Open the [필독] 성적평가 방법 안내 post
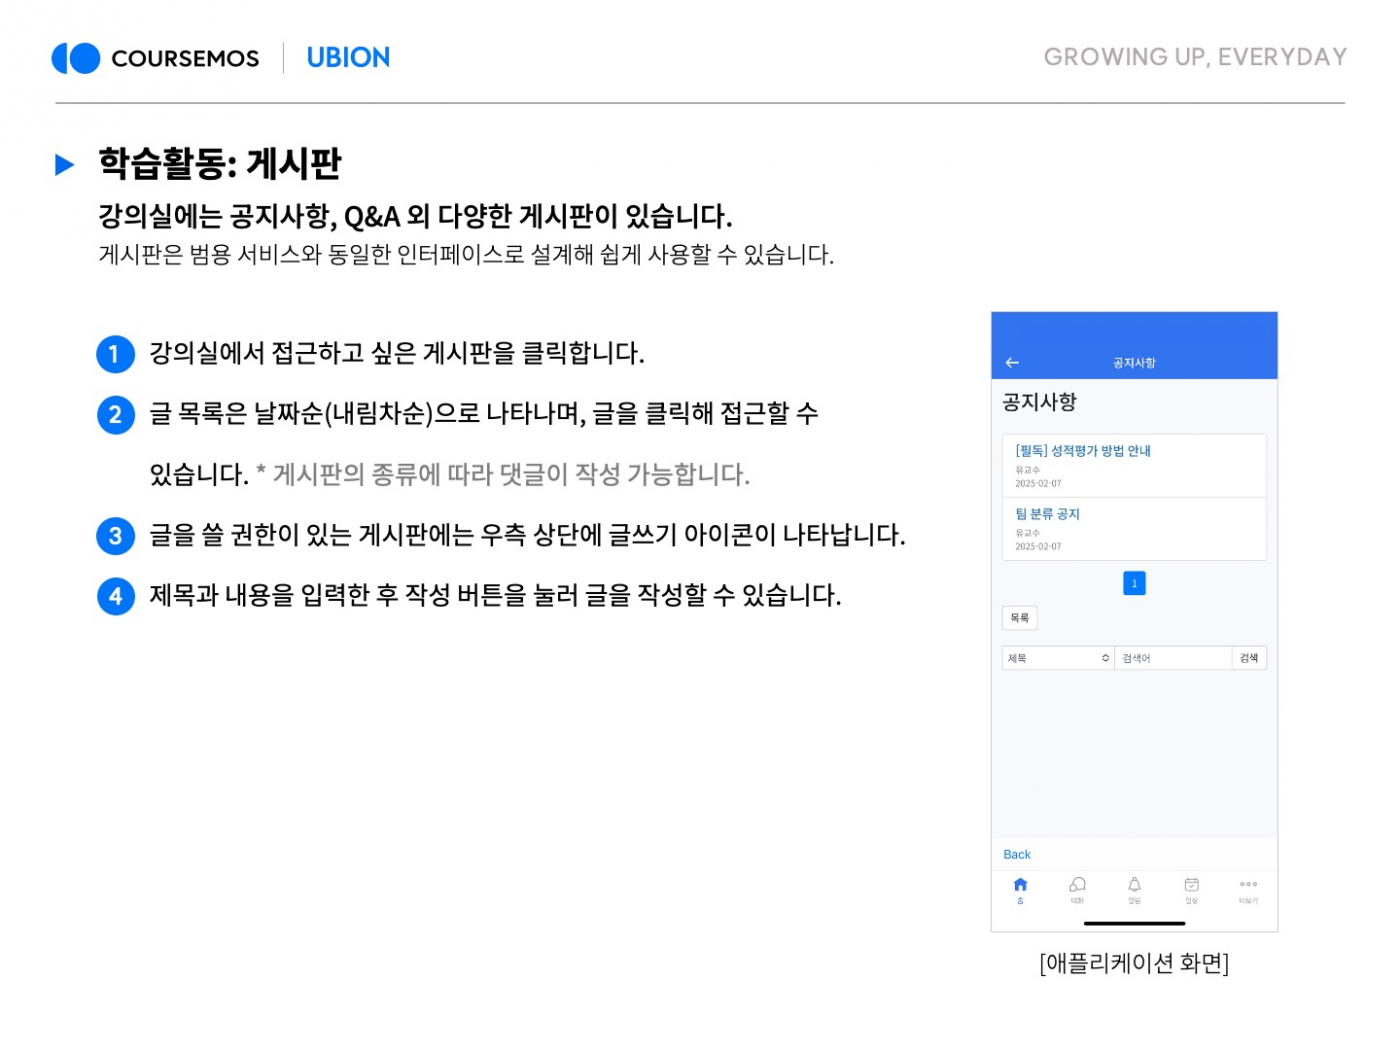This screenshot has width=1400, height=1050. [x=1083, y=451]
